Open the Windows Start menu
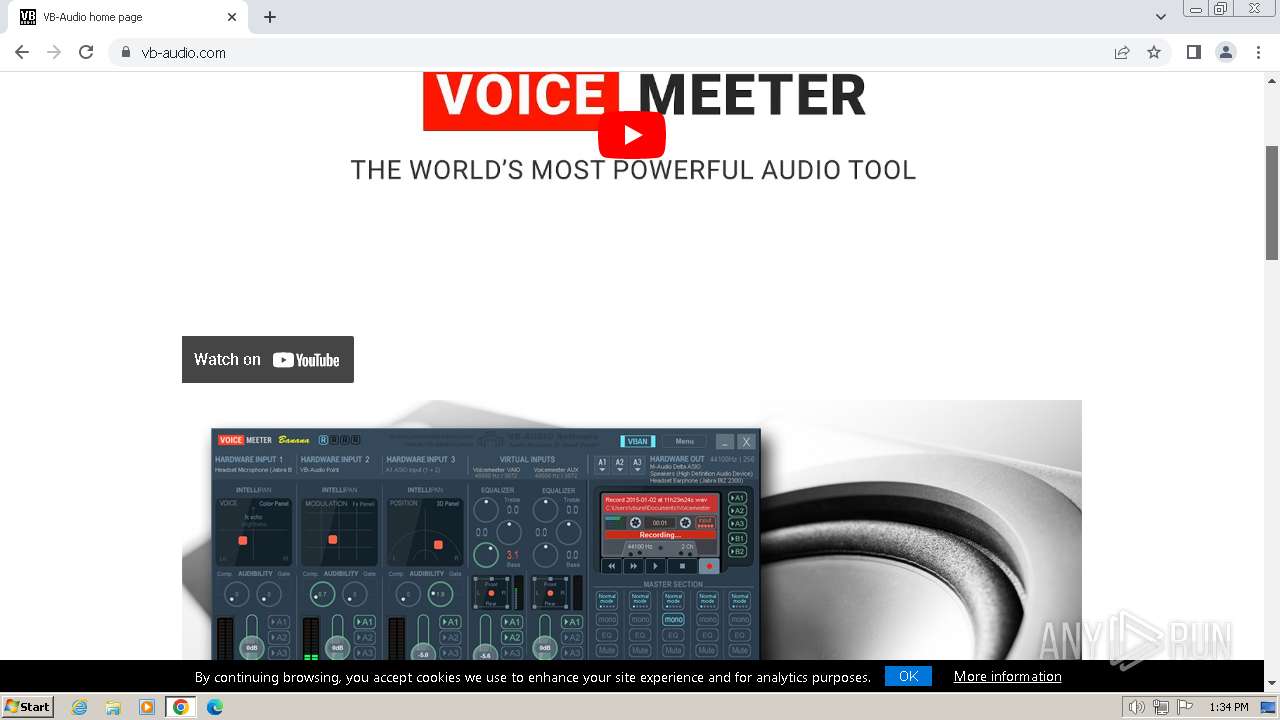The height and width of the screenshot is (720, 1280). (x=27, y=707)
